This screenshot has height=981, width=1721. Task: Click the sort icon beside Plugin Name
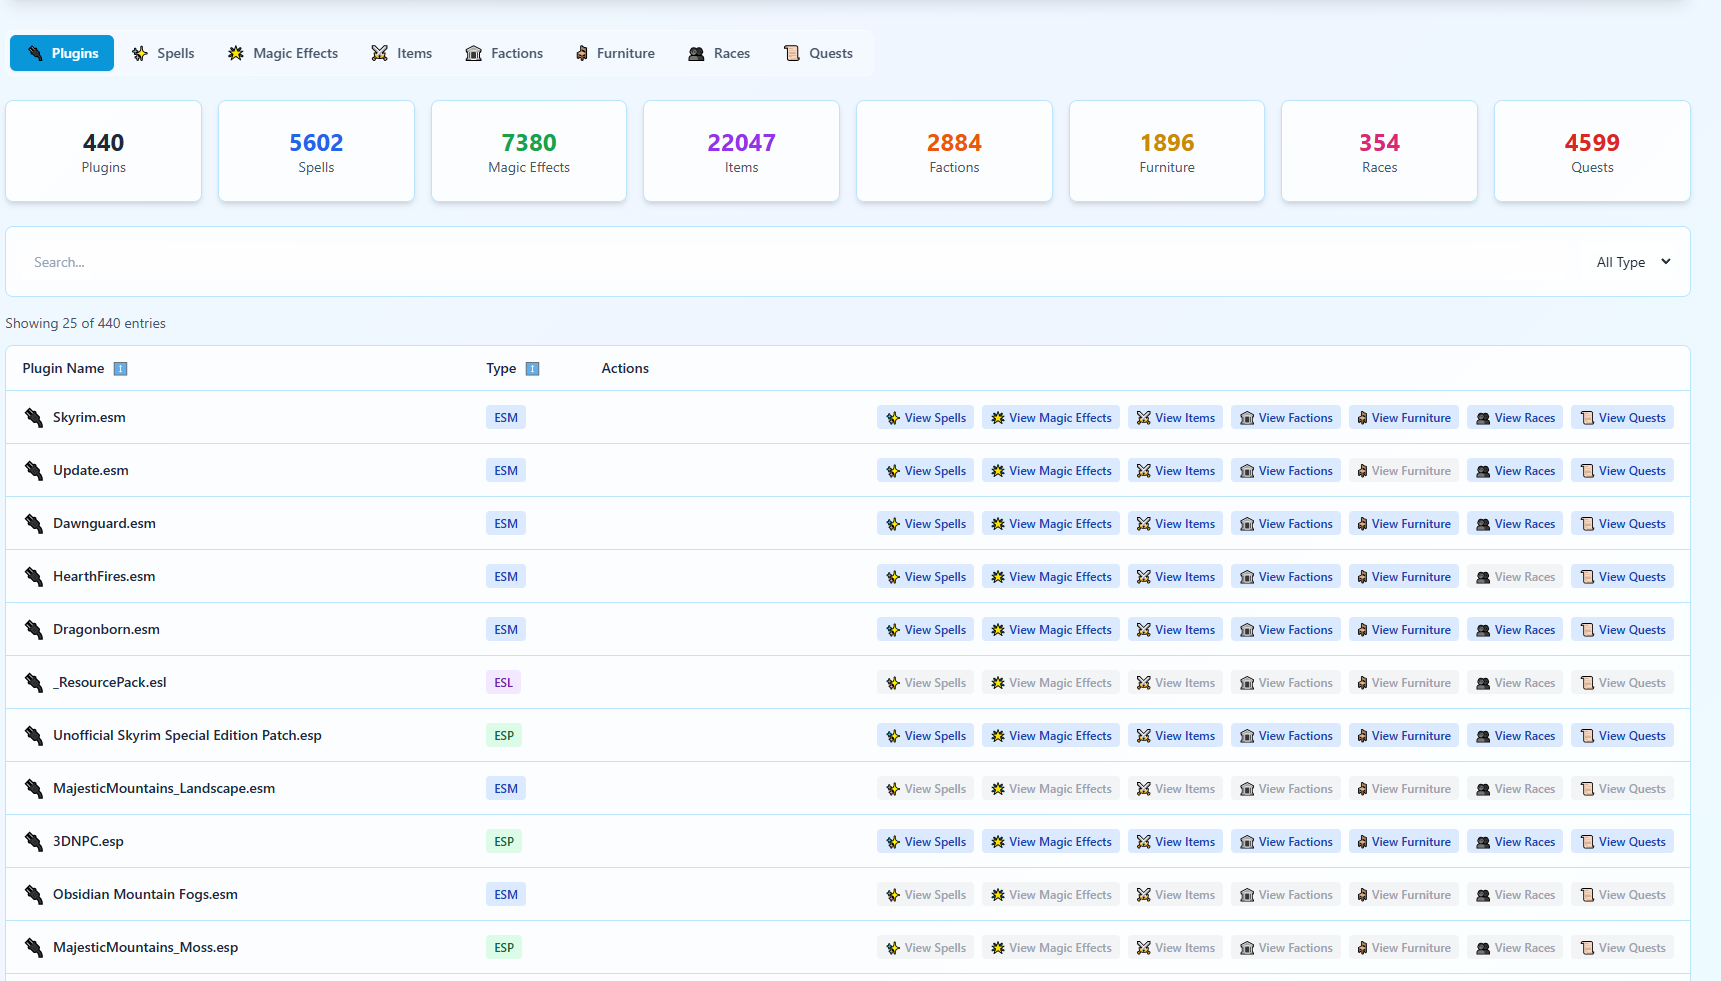[120, 369]
